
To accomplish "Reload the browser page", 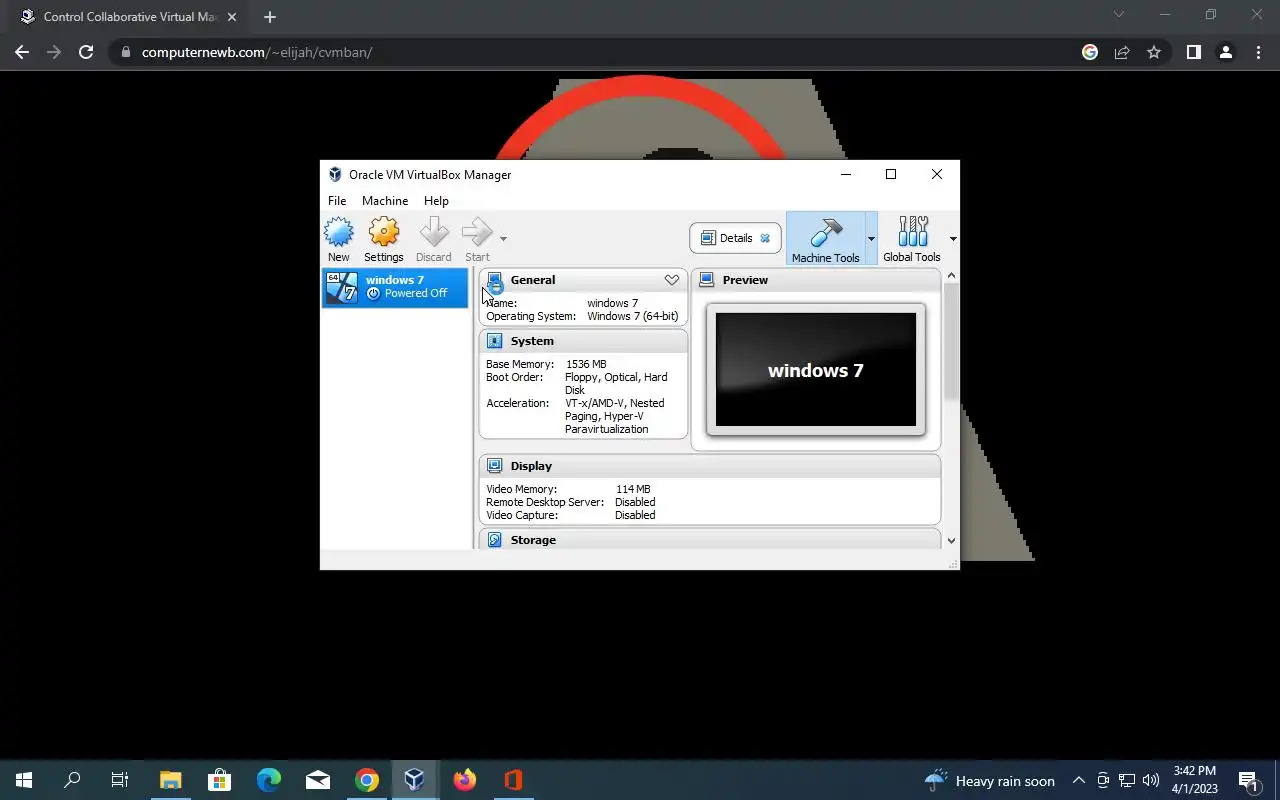I will (x=86, y=52).
